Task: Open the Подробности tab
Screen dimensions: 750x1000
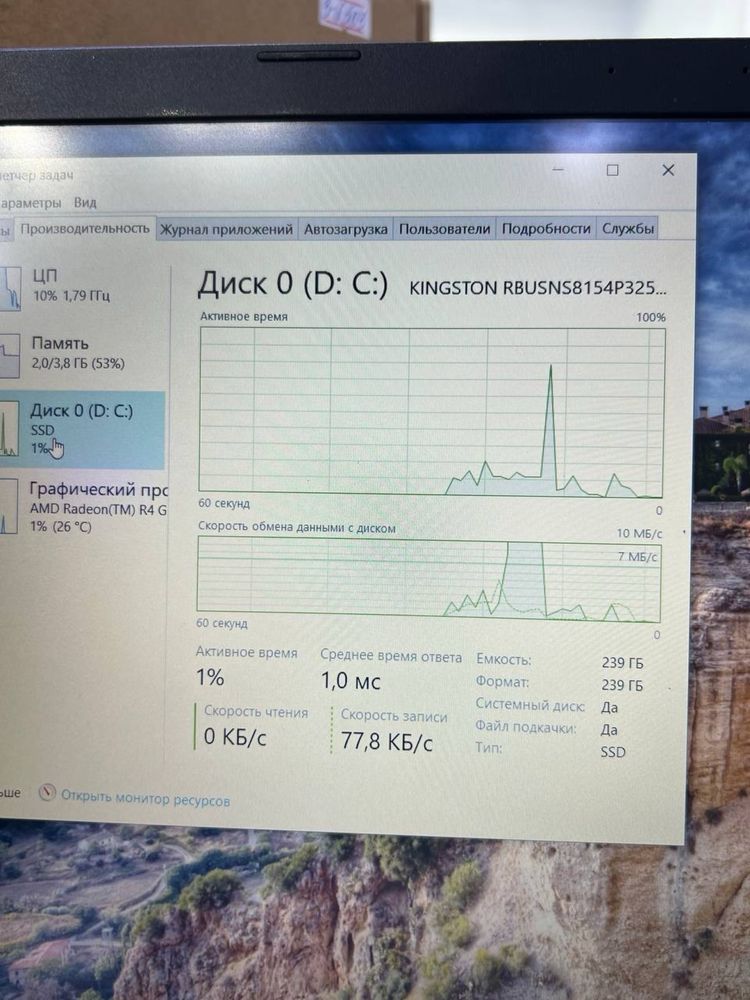Action: (x=546, y=228)
